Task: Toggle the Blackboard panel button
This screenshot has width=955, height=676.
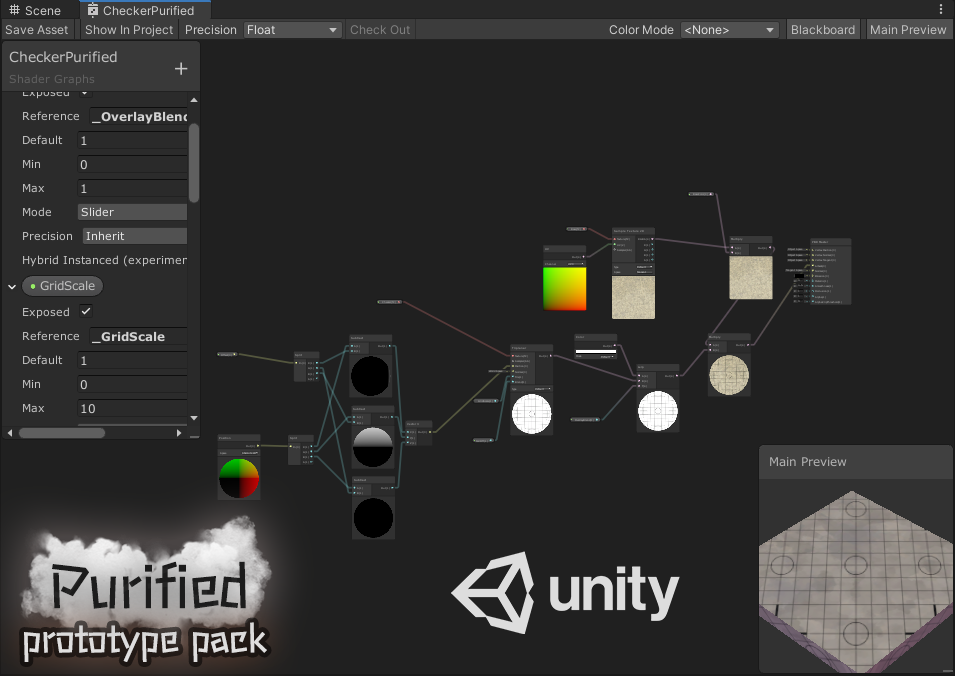Action: (823, 30)
